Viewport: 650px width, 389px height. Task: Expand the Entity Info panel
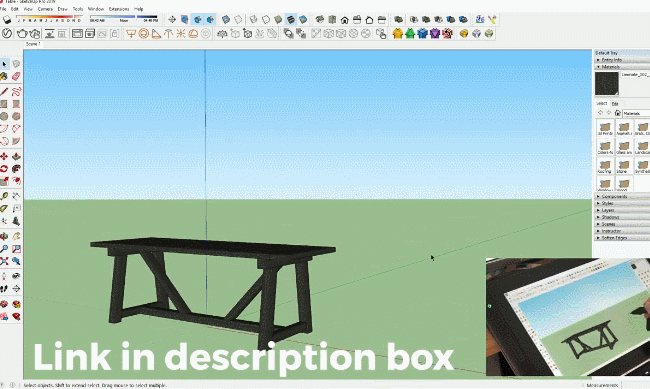[x=622, y=60]
